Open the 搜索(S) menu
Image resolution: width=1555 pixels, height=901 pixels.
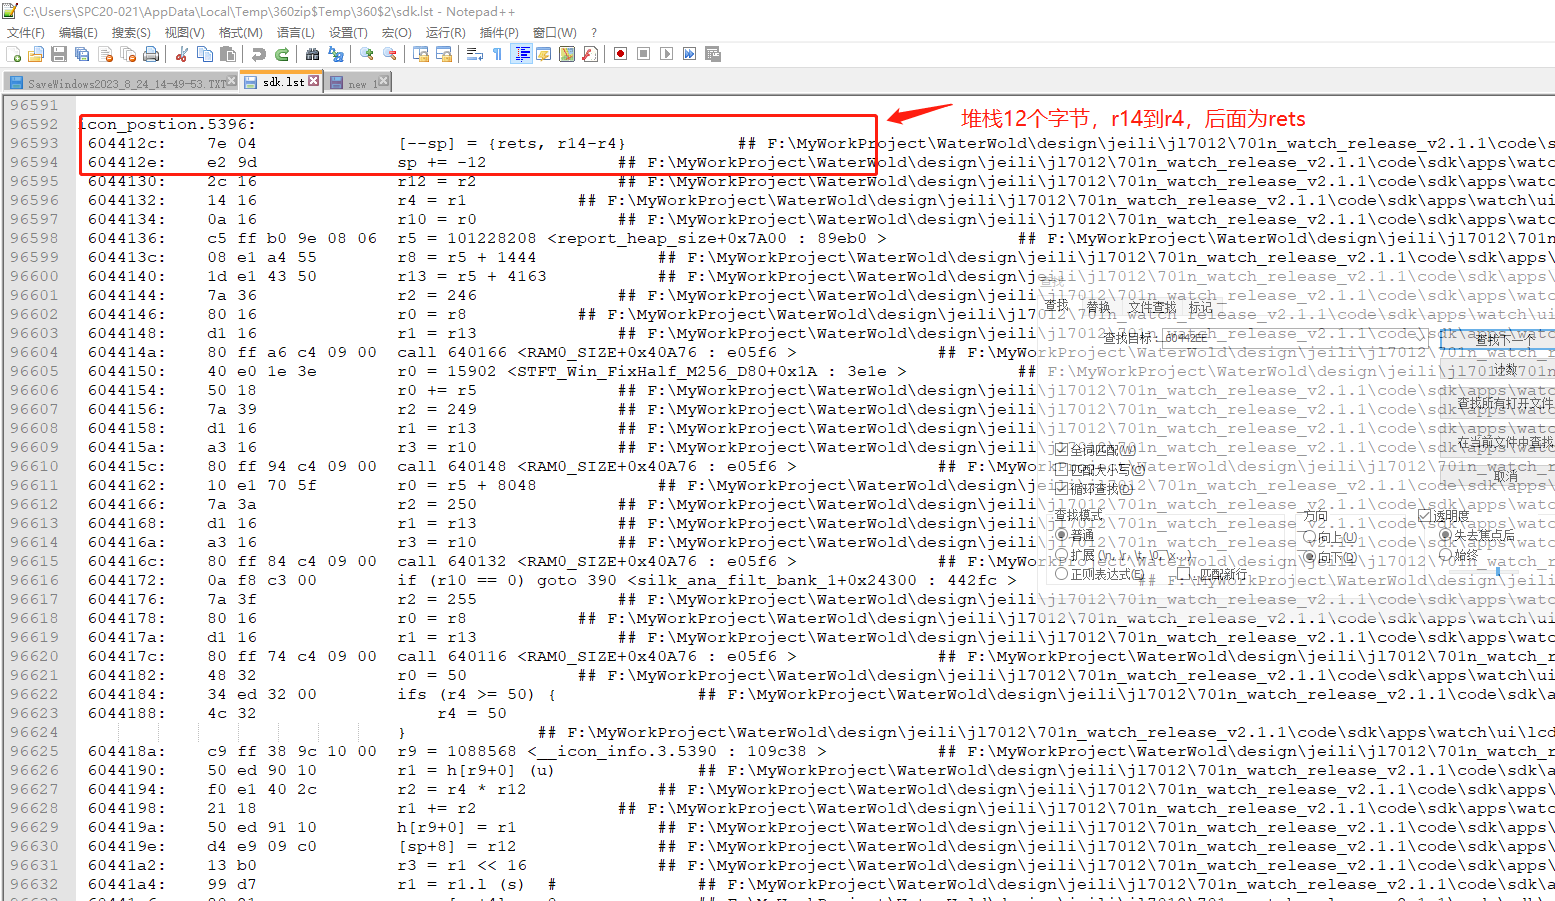point(131,32)
